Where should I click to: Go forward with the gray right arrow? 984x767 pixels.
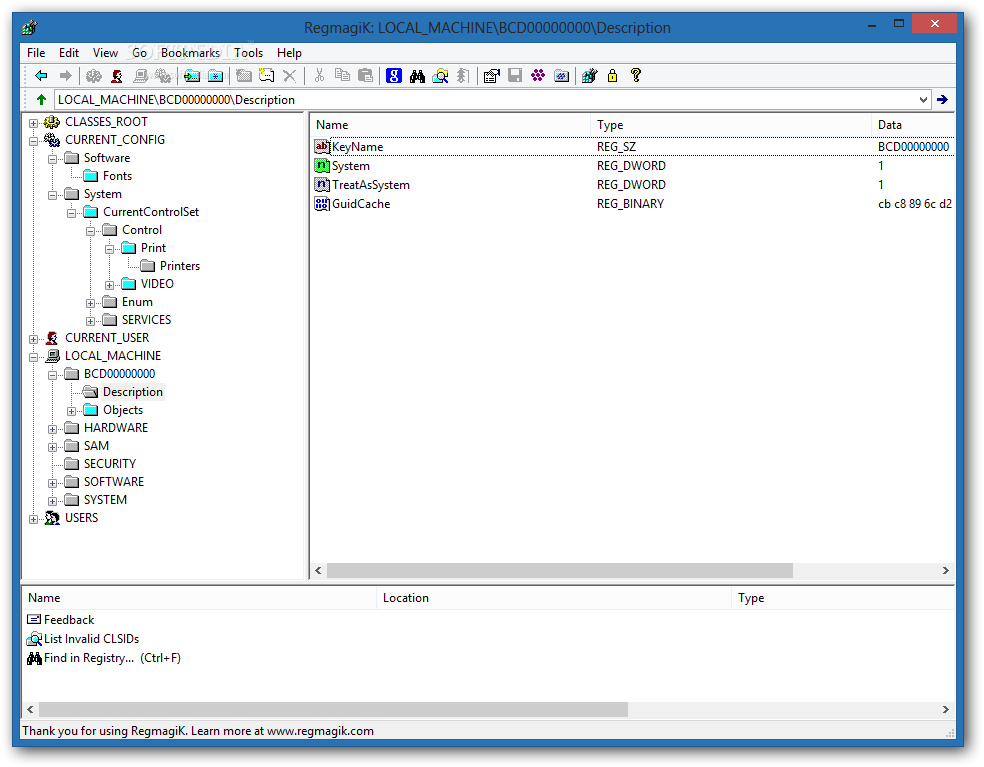[x=65, y=76]
